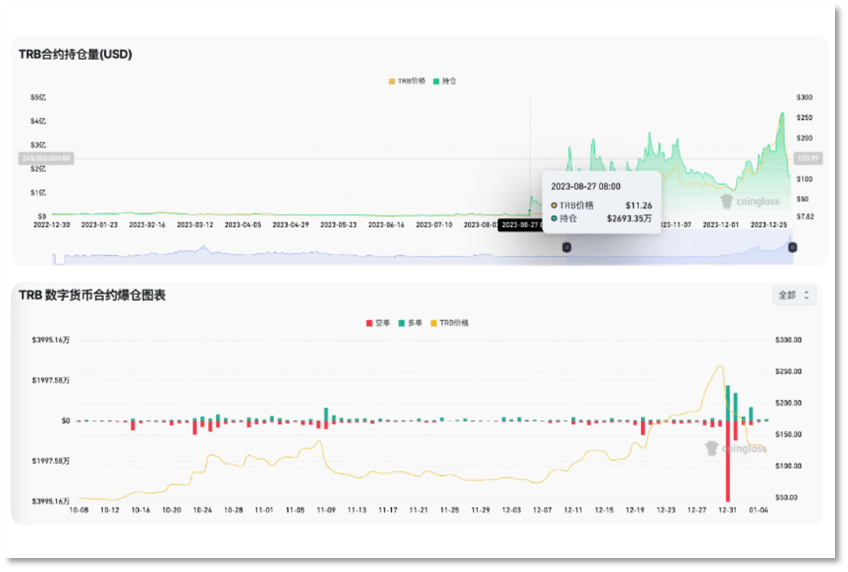Toggle the TRB价格 legend in the liquidation chart

click(449, 323)
